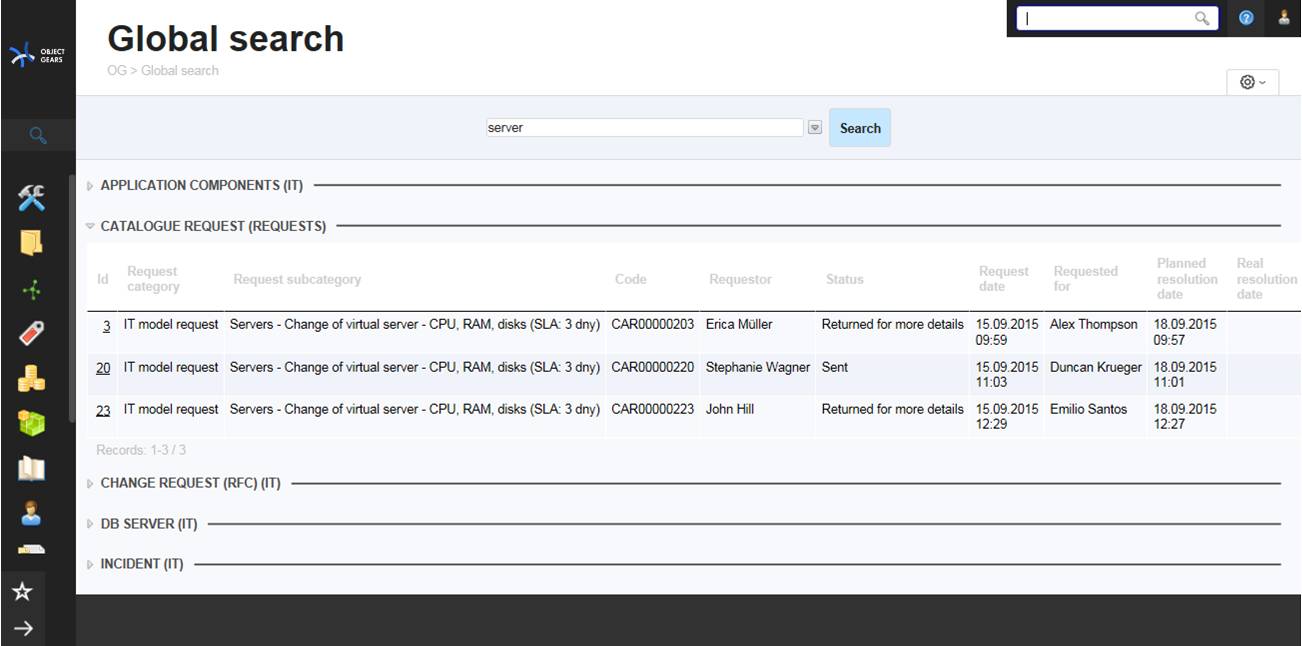Select requestor Erica Müller
Screen dimensions: 1302x646
[x=739, y=325]
